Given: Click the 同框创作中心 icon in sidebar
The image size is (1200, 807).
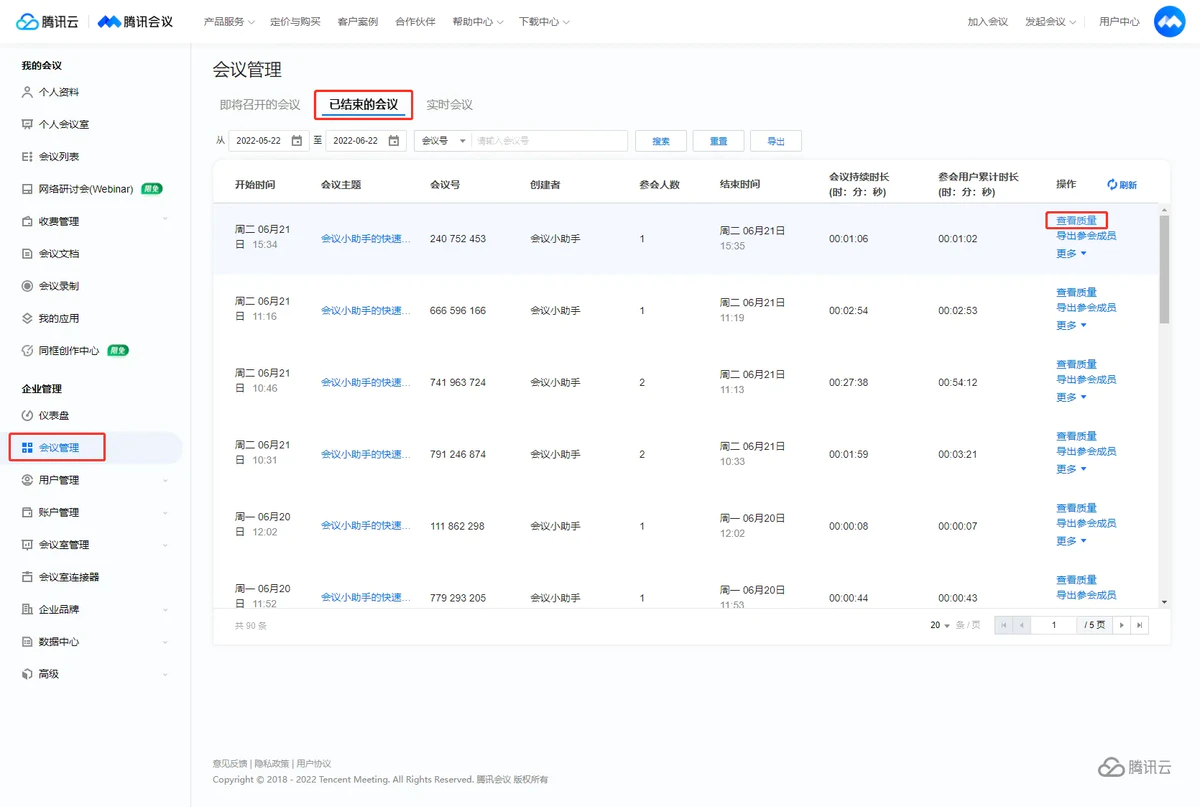Looking at the screenshot, I should (x=27, y=351).
